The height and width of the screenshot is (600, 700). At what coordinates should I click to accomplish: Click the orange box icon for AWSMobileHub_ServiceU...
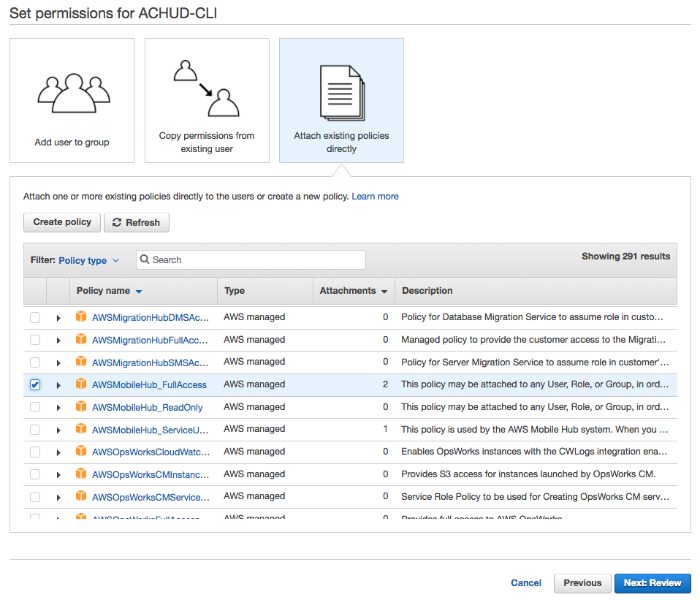click(81, 429)
